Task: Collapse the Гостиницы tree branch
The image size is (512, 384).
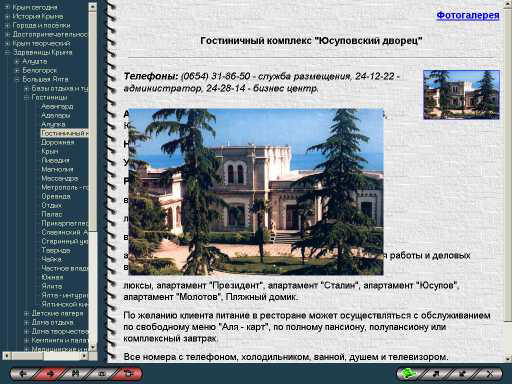Action: coord(27,97)
